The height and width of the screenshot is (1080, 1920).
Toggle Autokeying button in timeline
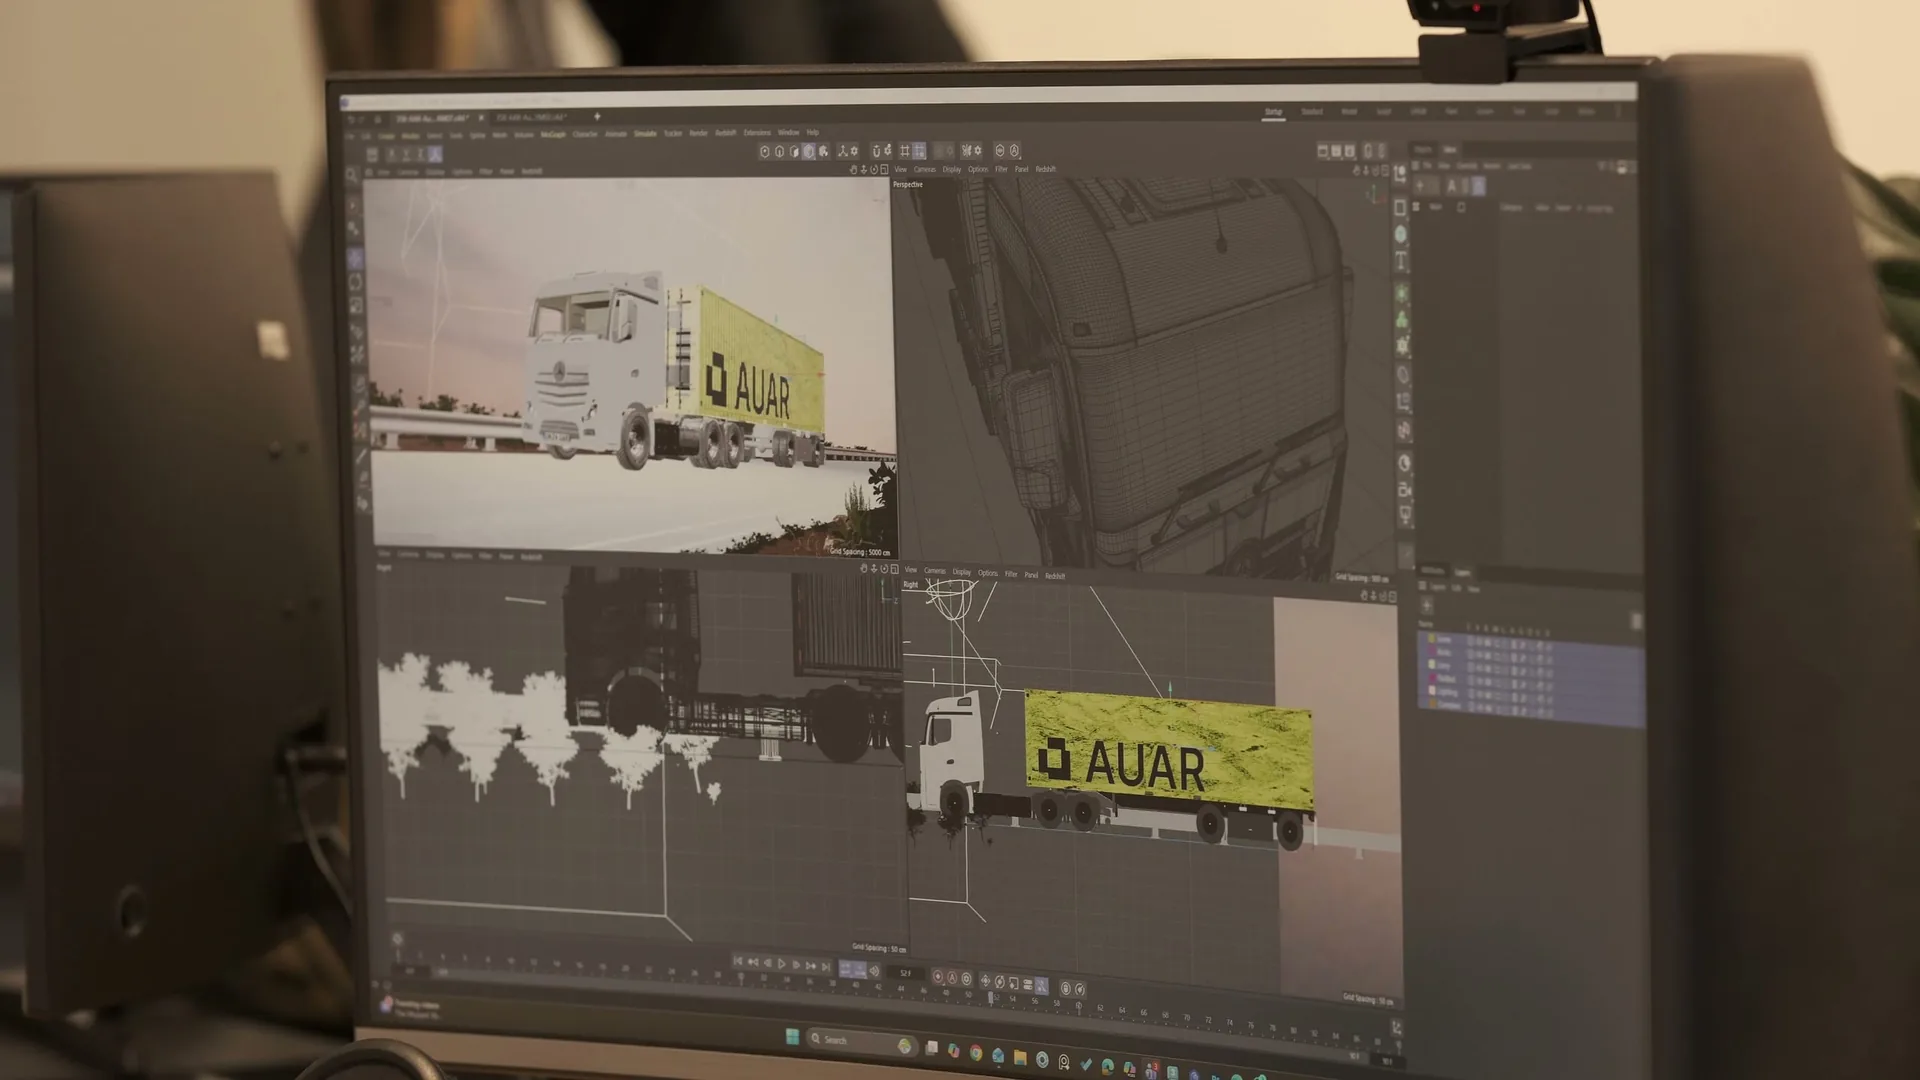pos(952,978)
